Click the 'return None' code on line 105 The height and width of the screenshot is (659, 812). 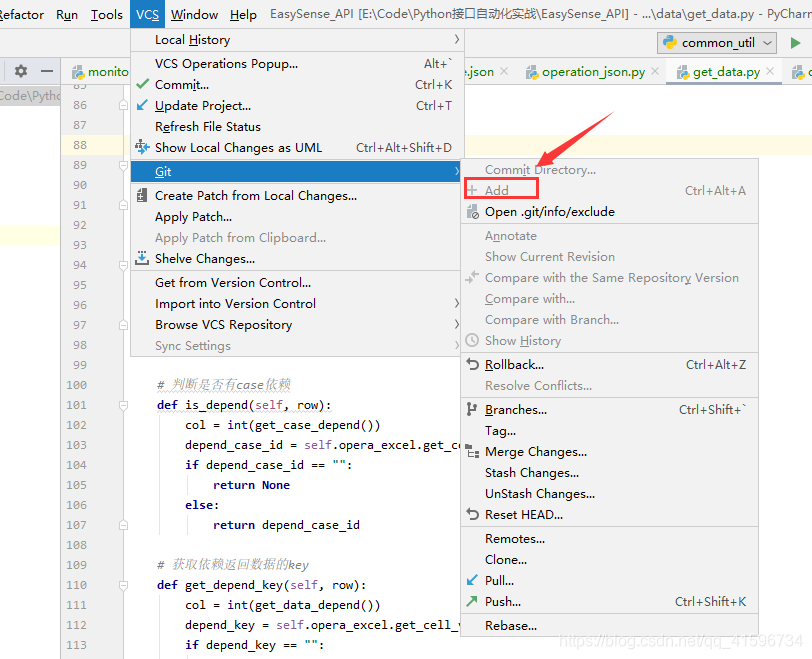(251, 485)
